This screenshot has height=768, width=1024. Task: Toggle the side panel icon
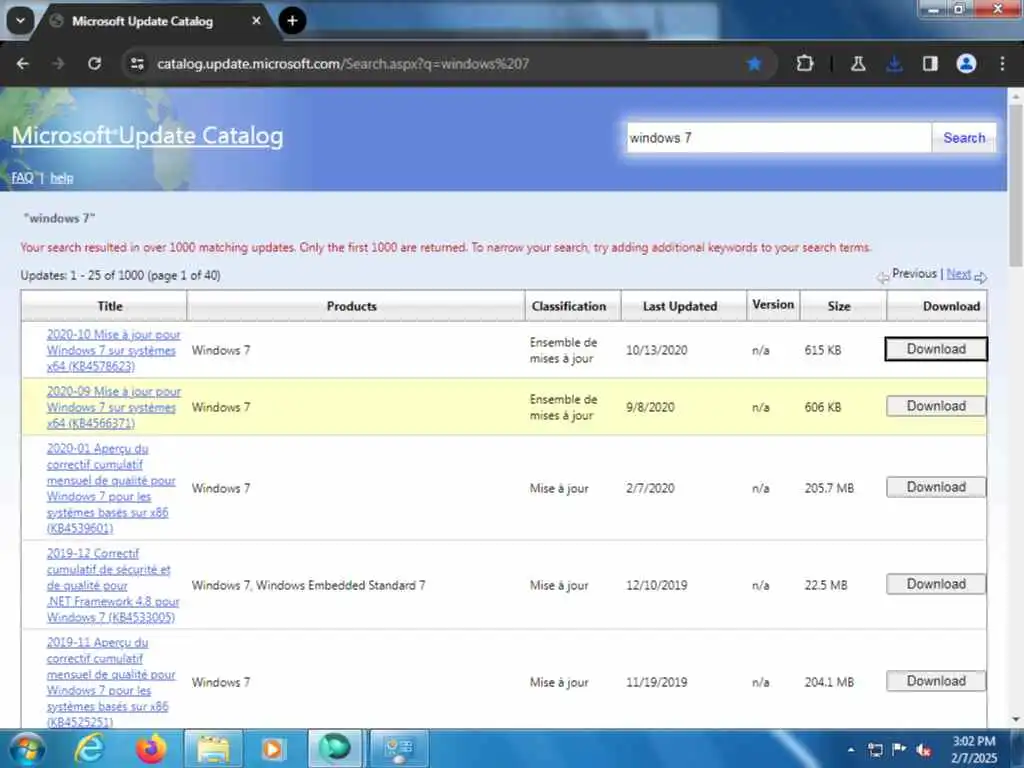coord(930,63)
